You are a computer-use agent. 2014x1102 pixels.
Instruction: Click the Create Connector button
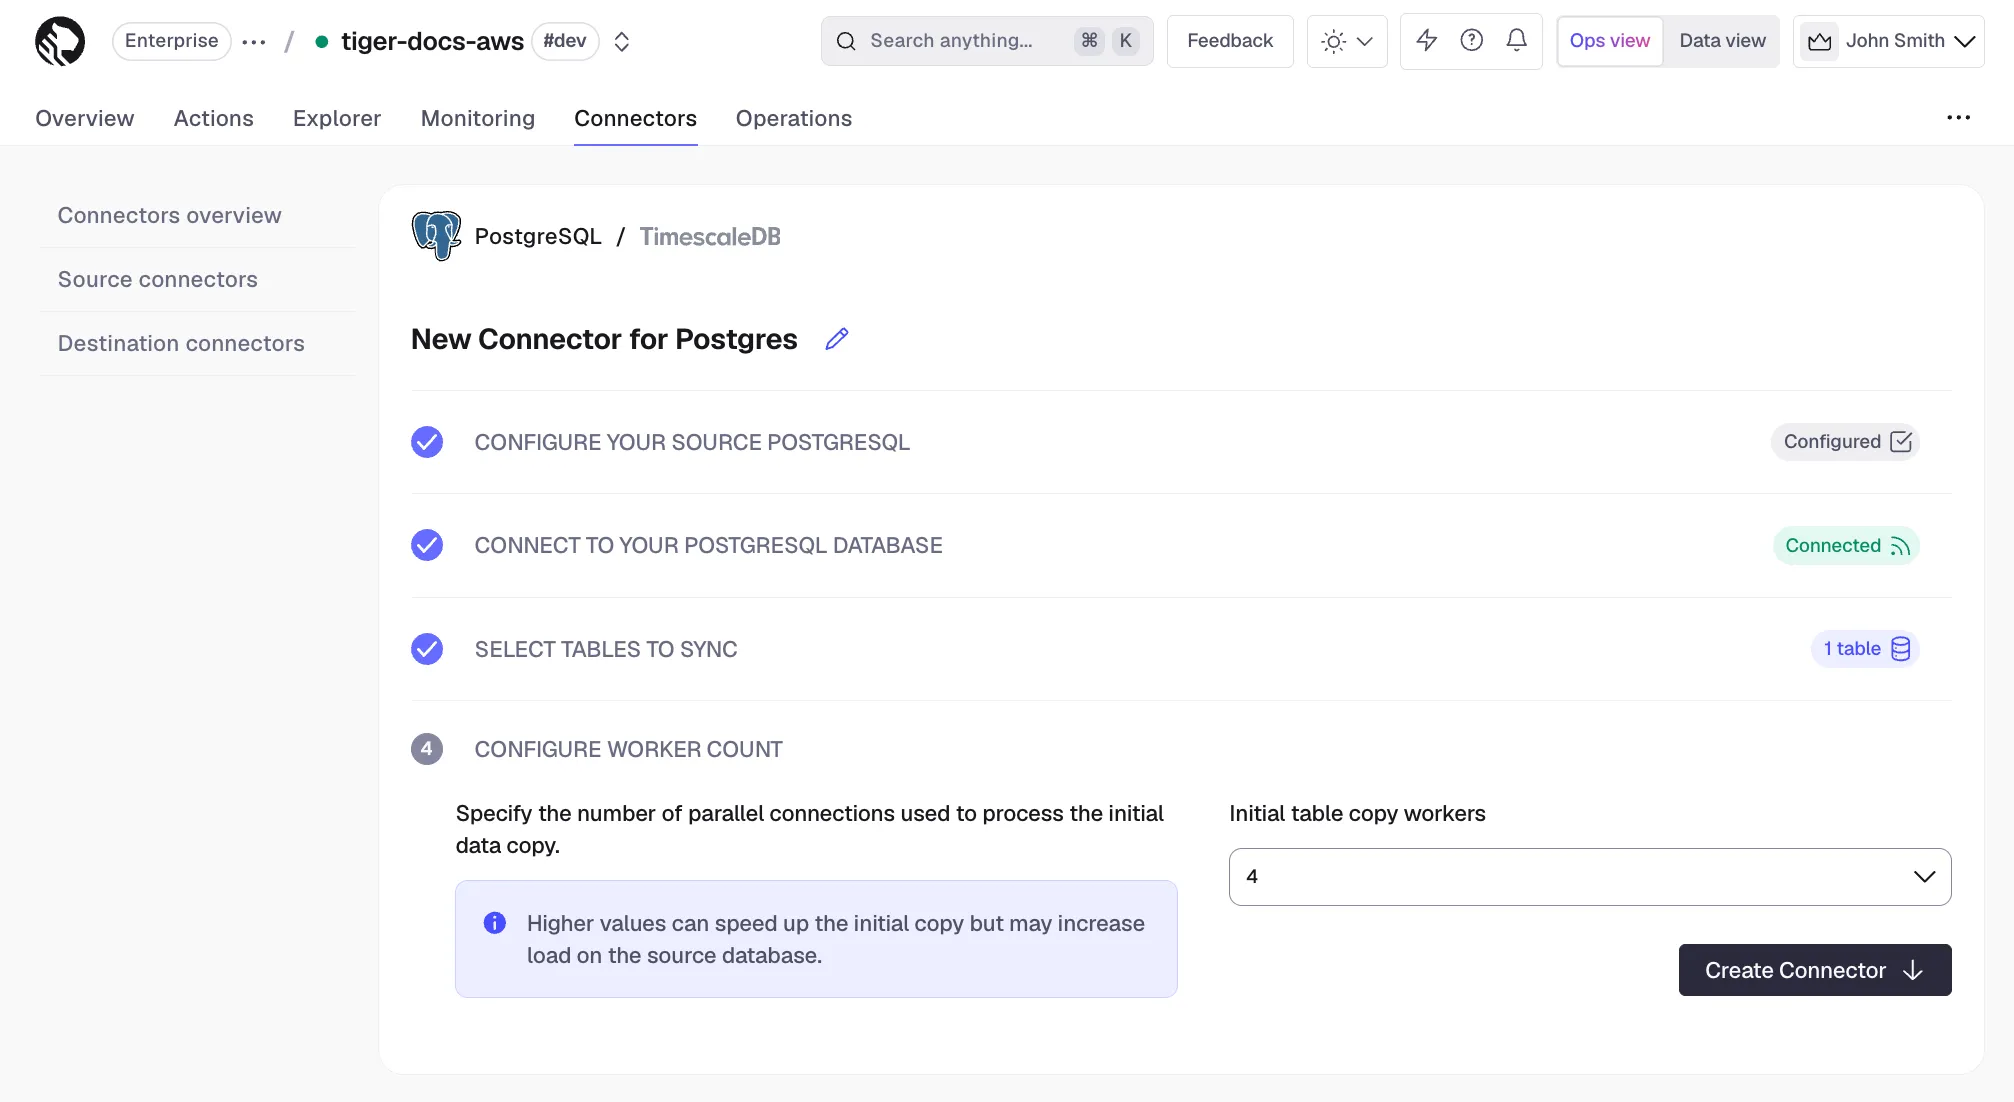point(1815,970)
